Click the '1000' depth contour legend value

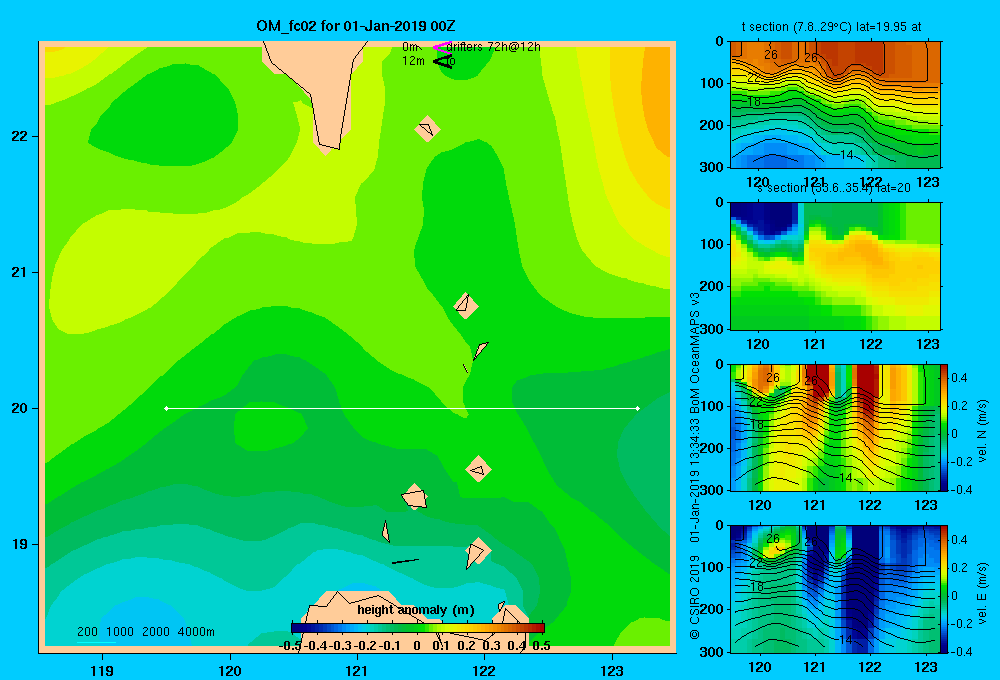tap(120, 632)
